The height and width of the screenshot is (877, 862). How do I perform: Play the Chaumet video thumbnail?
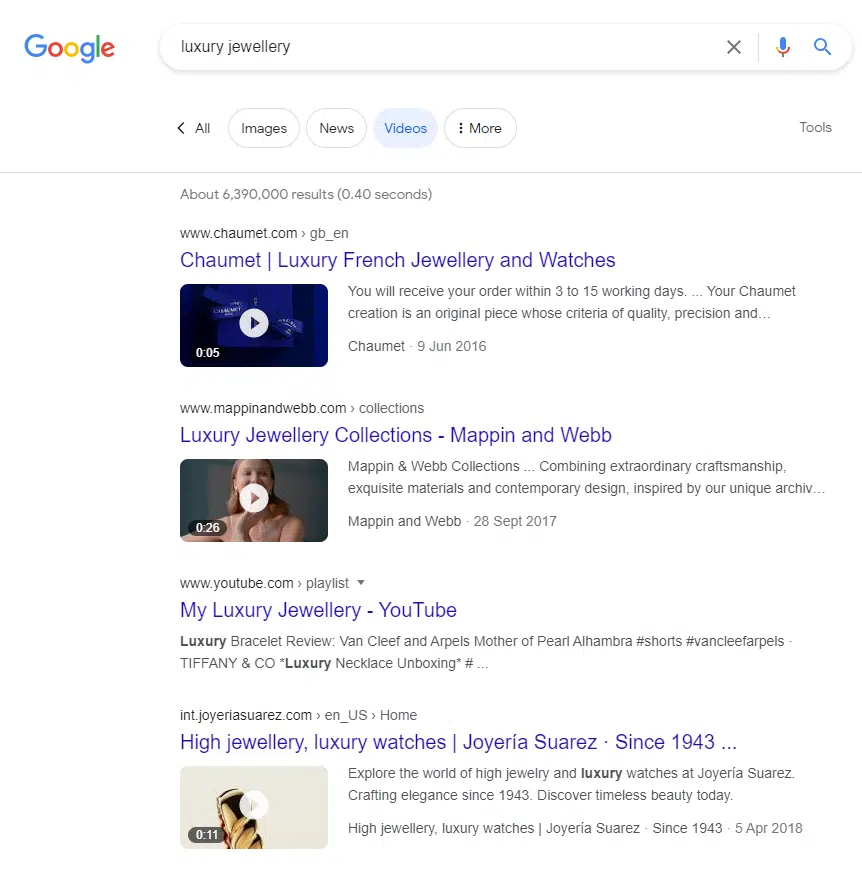(253, 325)
